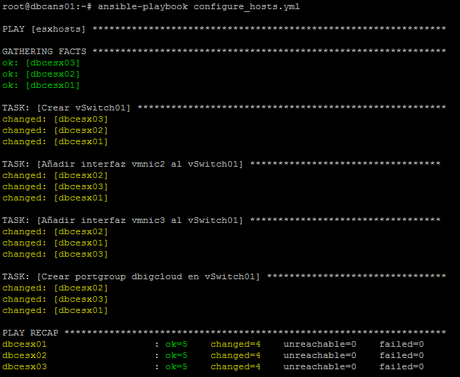Click changed: [dbcesx03] under the vmnic3 task

coord(55,255)
